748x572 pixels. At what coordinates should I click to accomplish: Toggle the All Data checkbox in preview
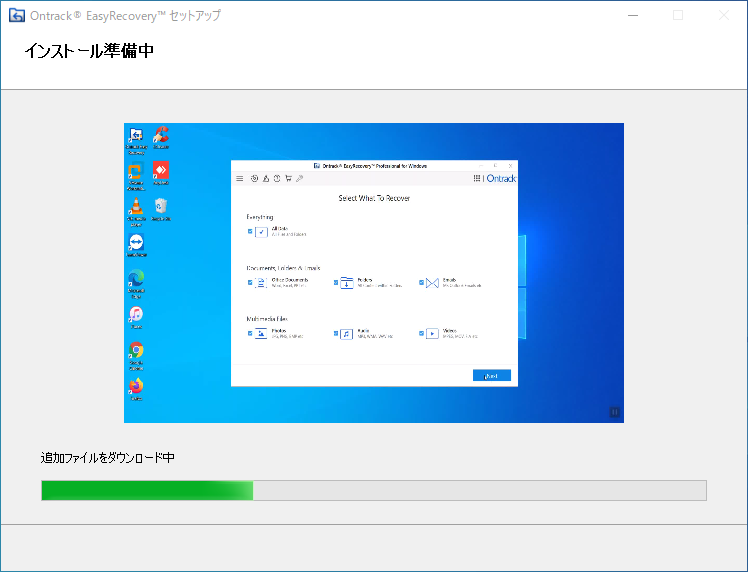pyautogui.click(x=250, y=231)
